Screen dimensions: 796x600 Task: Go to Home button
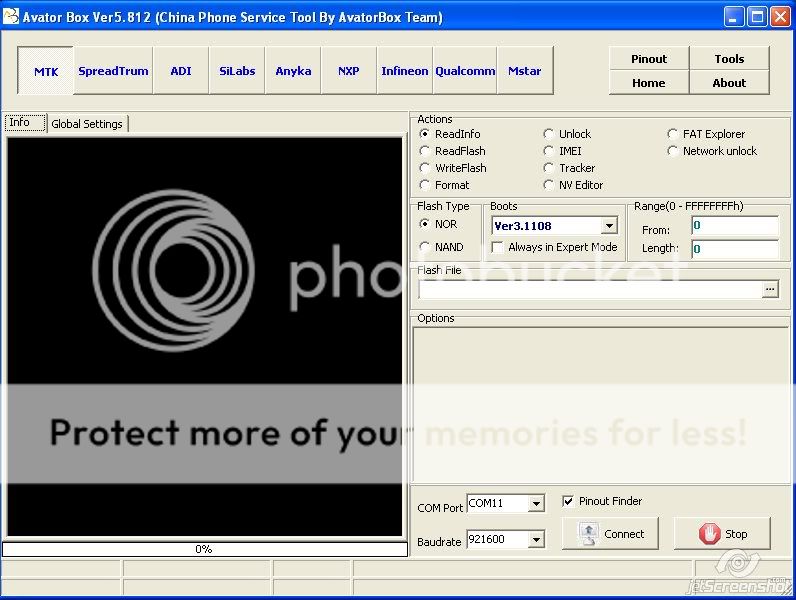(x=649, y=83)
